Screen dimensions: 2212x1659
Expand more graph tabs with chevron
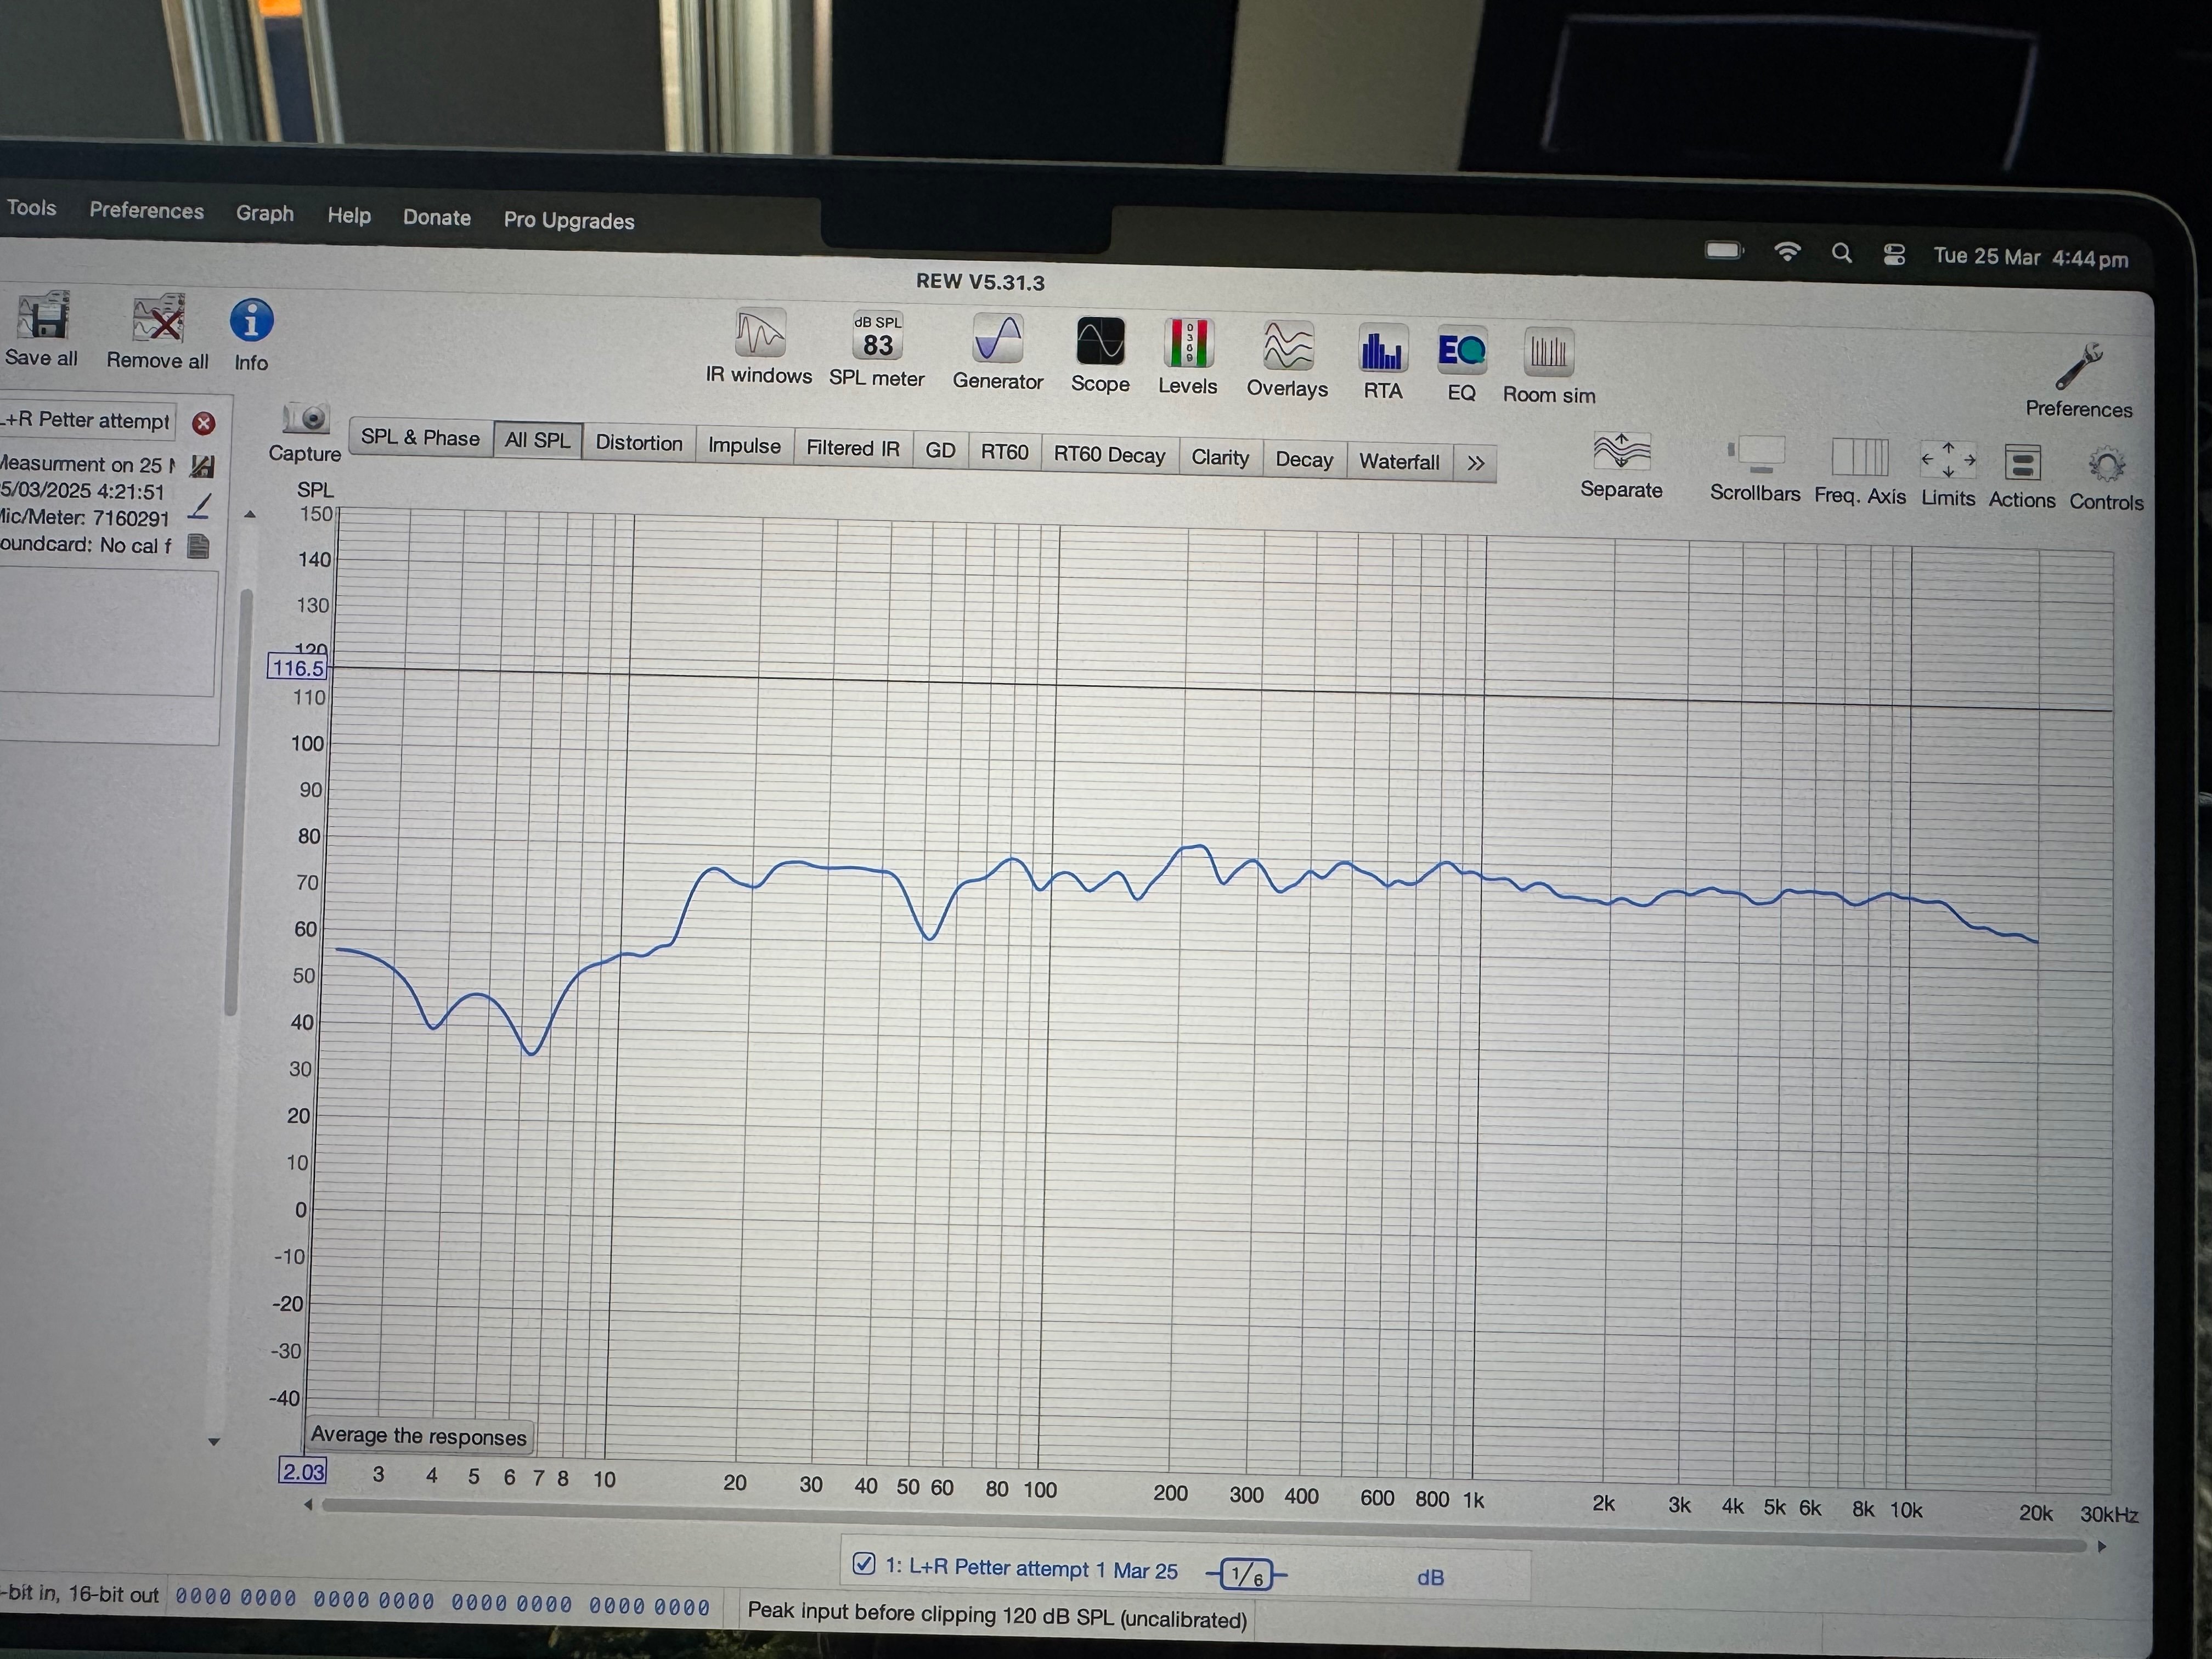tap(1475, 463)
